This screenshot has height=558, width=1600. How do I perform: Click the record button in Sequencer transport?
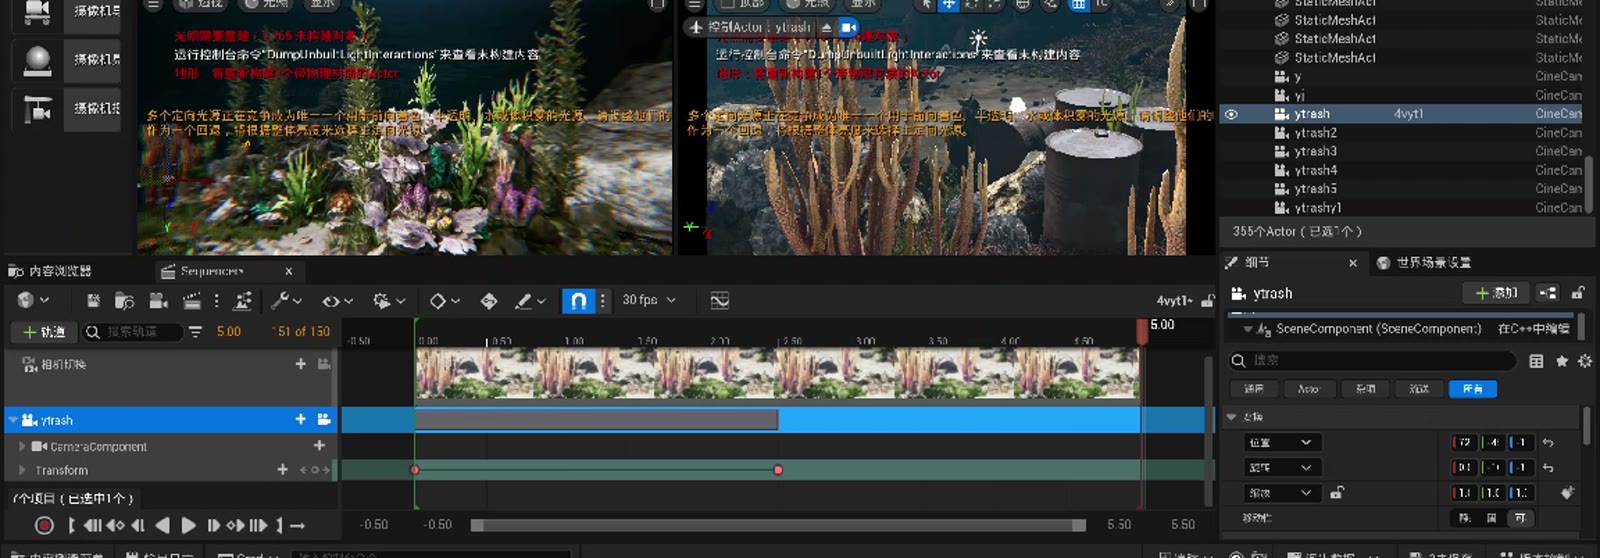[x=44, y=525]
